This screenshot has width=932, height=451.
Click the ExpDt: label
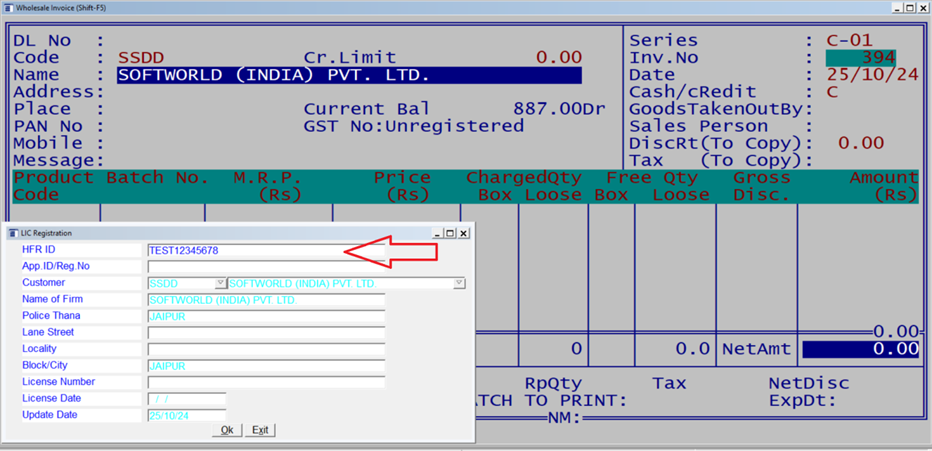tap(803, 401)
